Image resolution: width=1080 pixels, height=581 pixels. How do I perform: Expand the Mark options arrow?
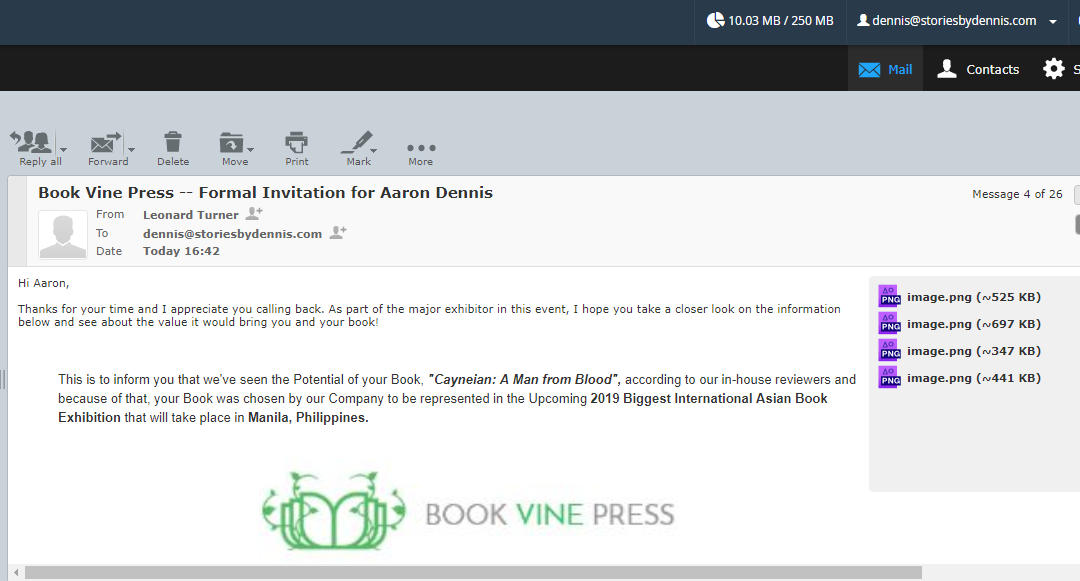pos(374,149)
